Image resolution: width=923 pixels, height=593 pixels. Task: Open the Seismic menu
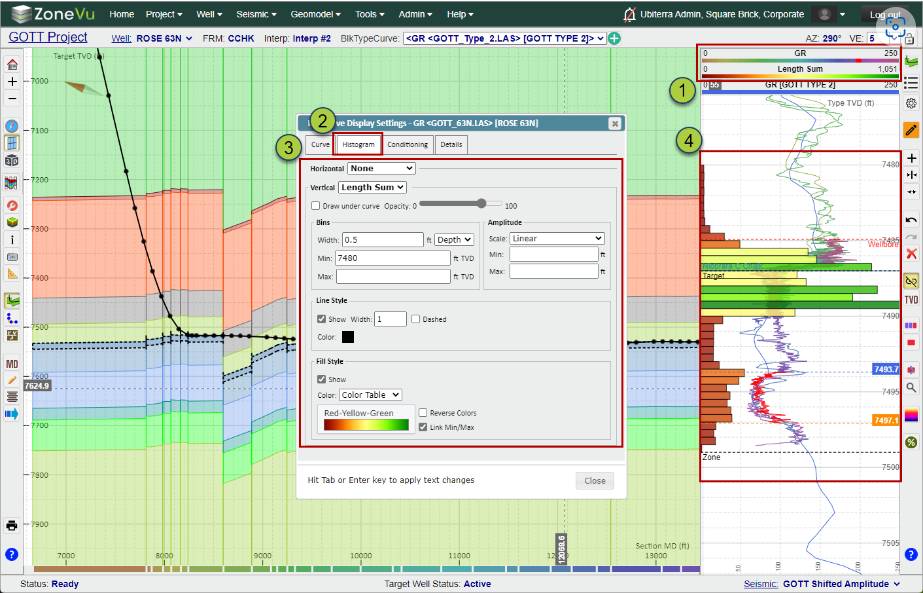tap(256, 14)
